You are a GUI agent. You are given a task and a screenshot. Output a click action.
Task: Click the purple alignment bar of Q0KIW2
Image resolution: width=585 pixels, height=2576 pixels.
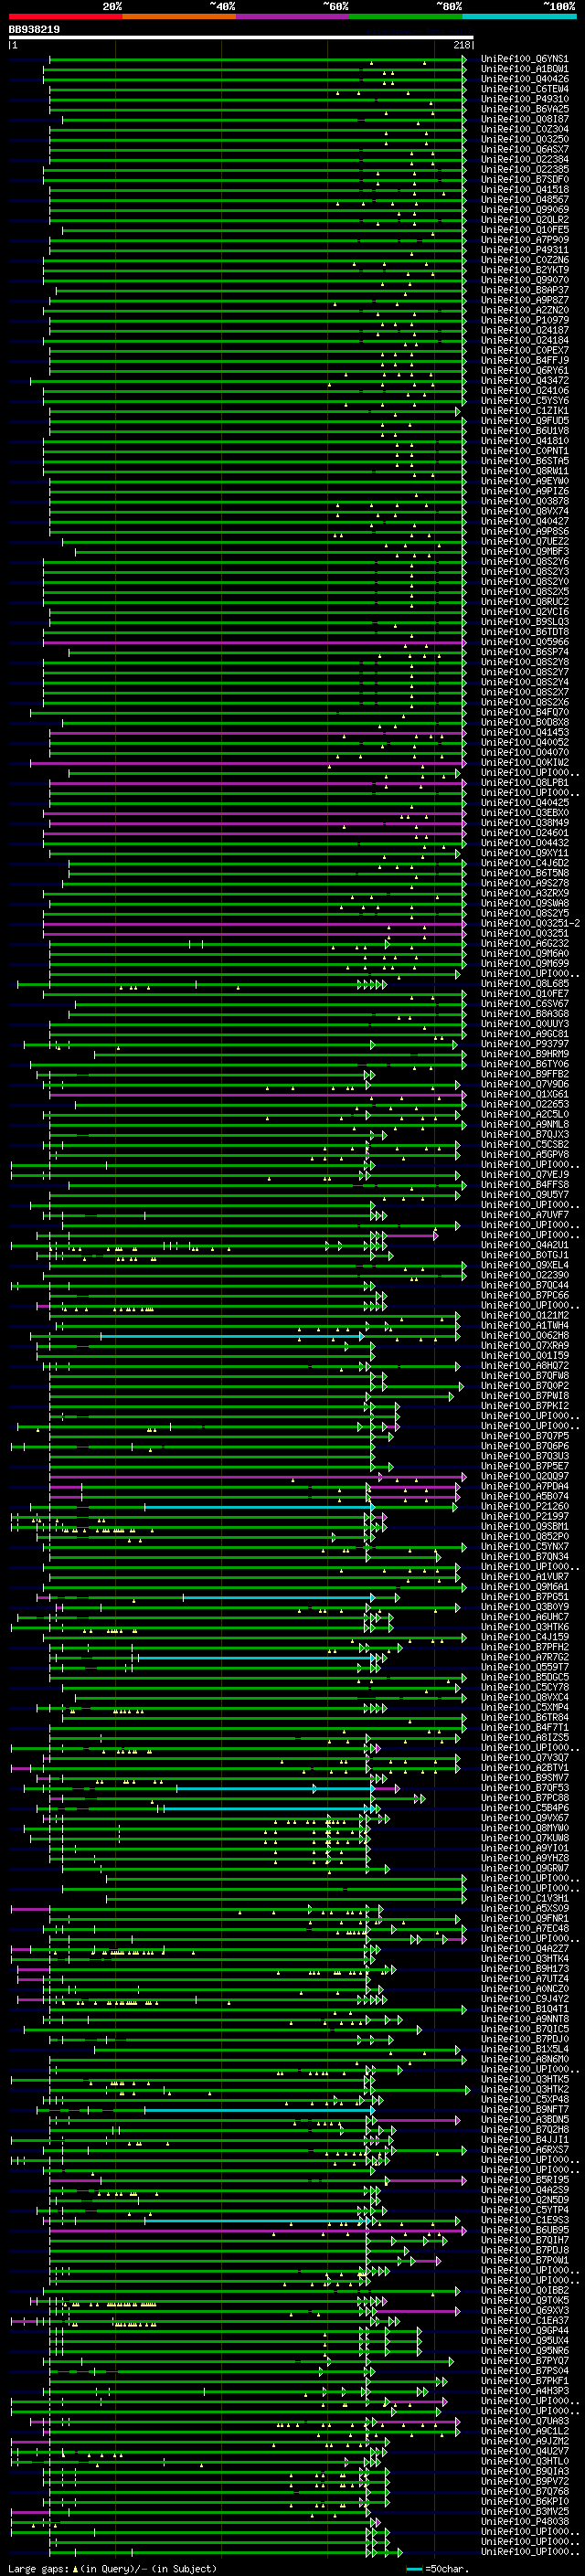pos(247,763)
